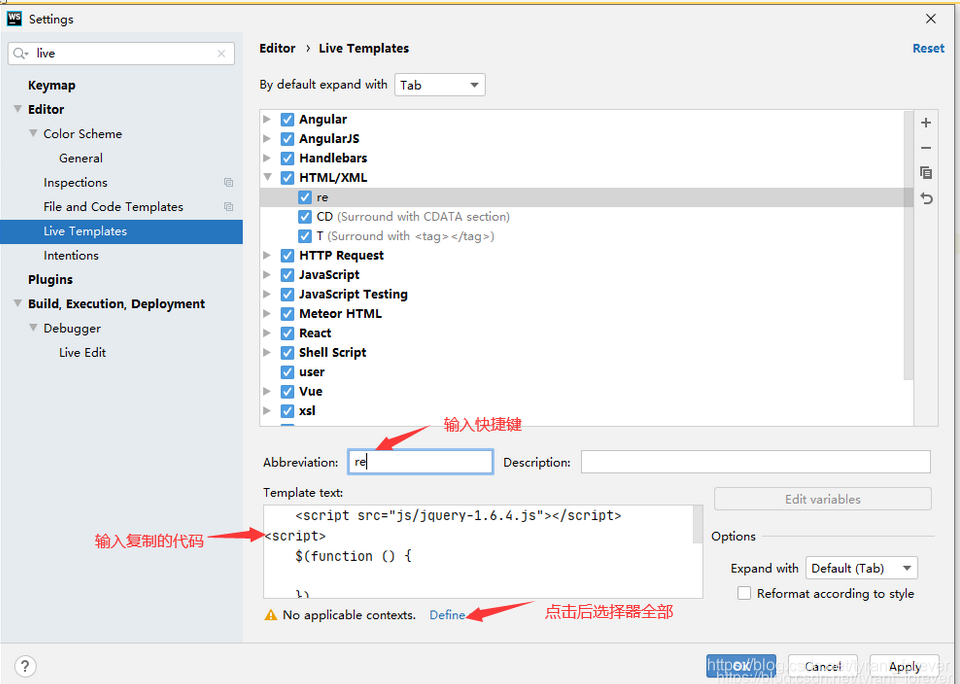Click the Editor breadcrumb
960x684 pixels.
277,48
